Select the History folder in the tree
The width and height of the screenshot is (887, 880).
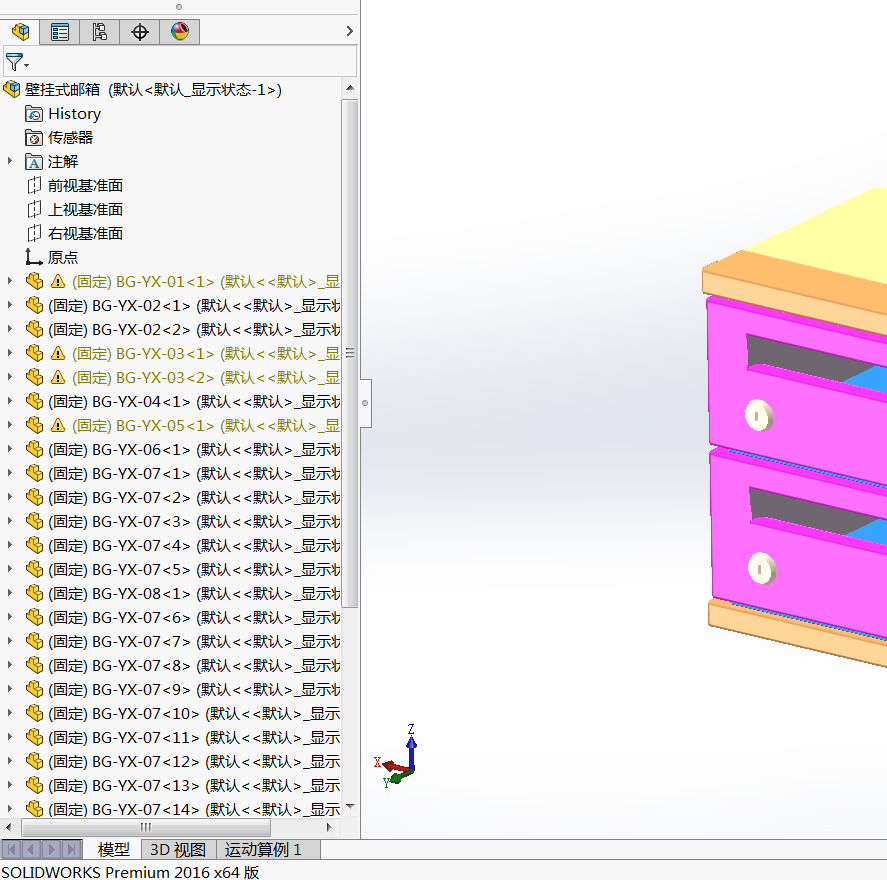point(74,114)
